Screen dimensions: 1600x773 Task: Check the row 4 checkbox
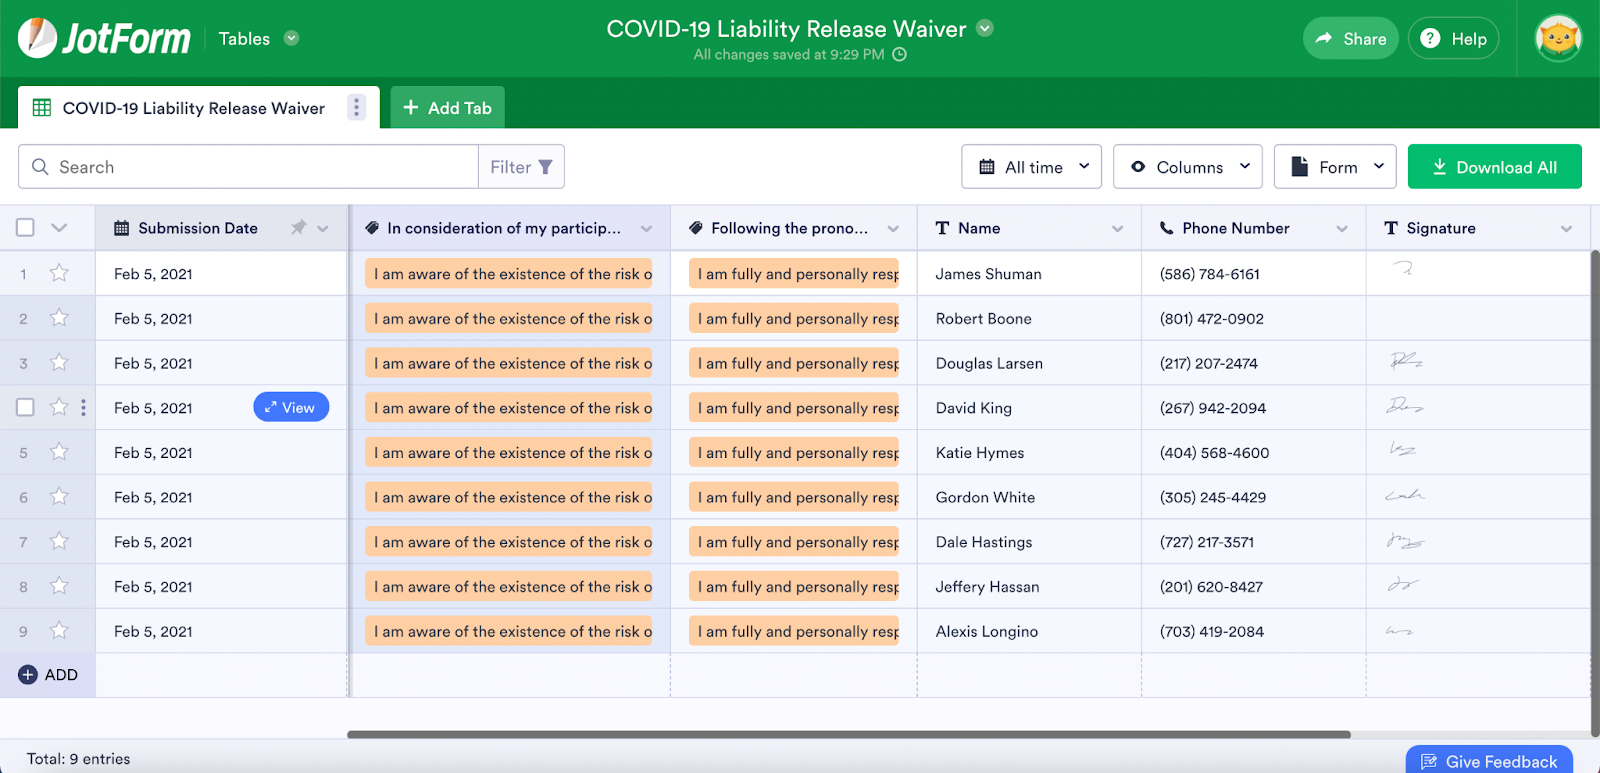[x=26, y=408]
